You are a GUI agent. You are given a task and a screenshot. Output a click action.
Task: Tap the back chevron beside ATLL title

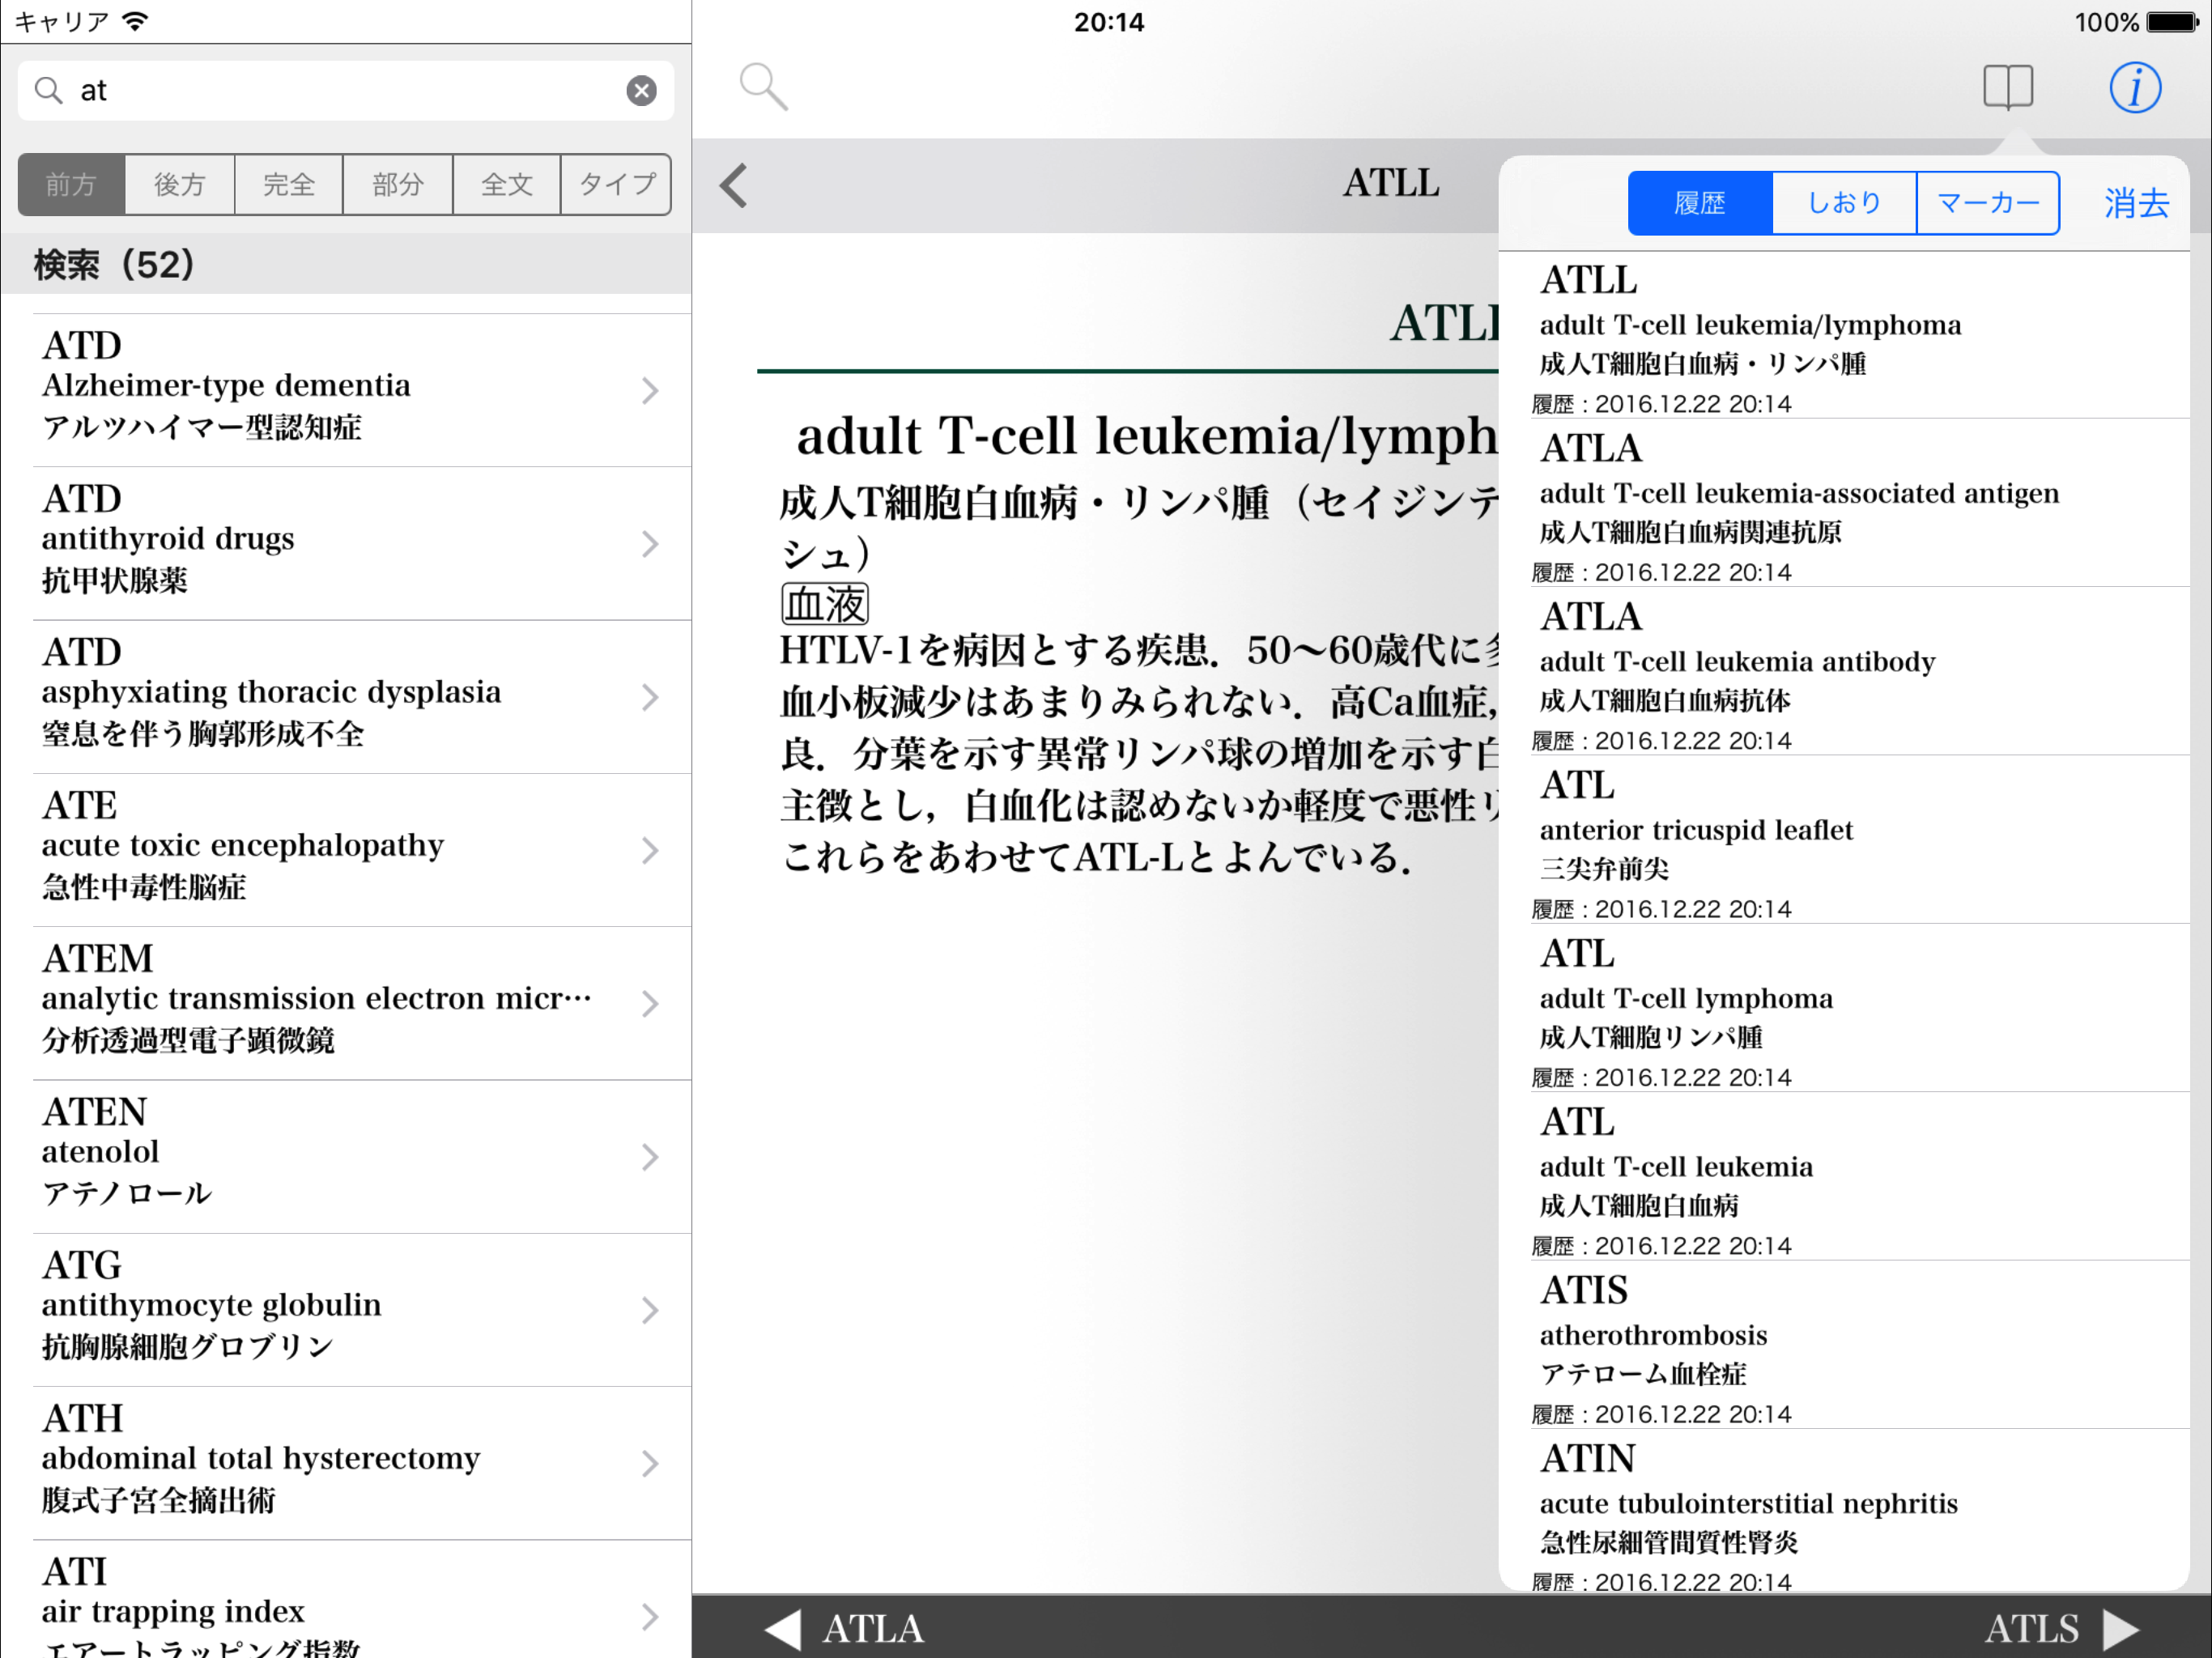pyautogui.click(x=733, y=185)
